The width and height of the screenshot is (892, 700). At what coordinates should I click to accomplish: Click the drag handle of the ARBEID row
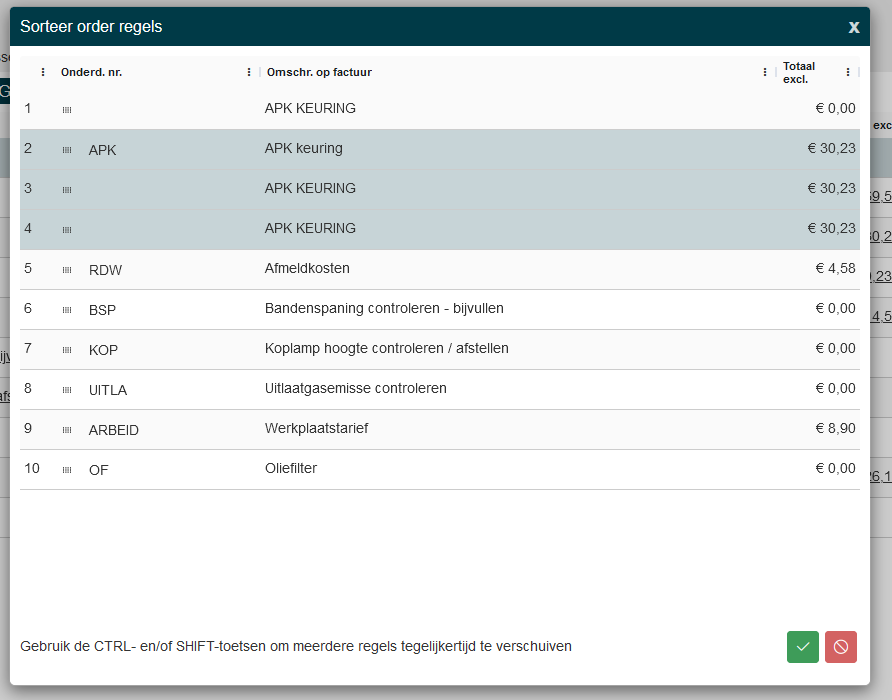[x=67, y=430]
